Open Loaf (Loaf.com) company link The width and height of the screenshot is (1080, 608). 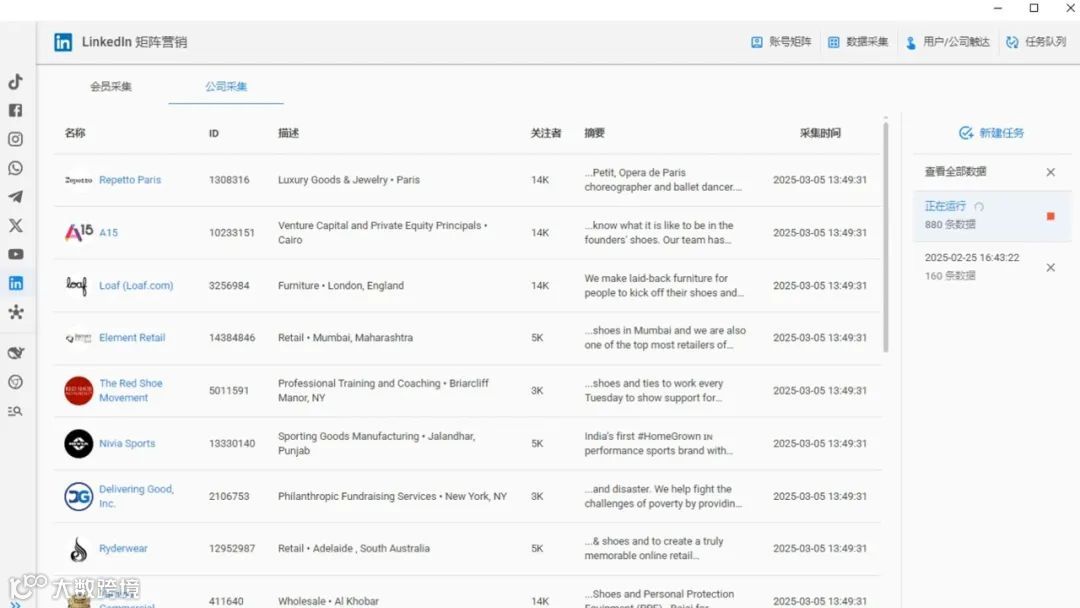[x=136, y=285]
